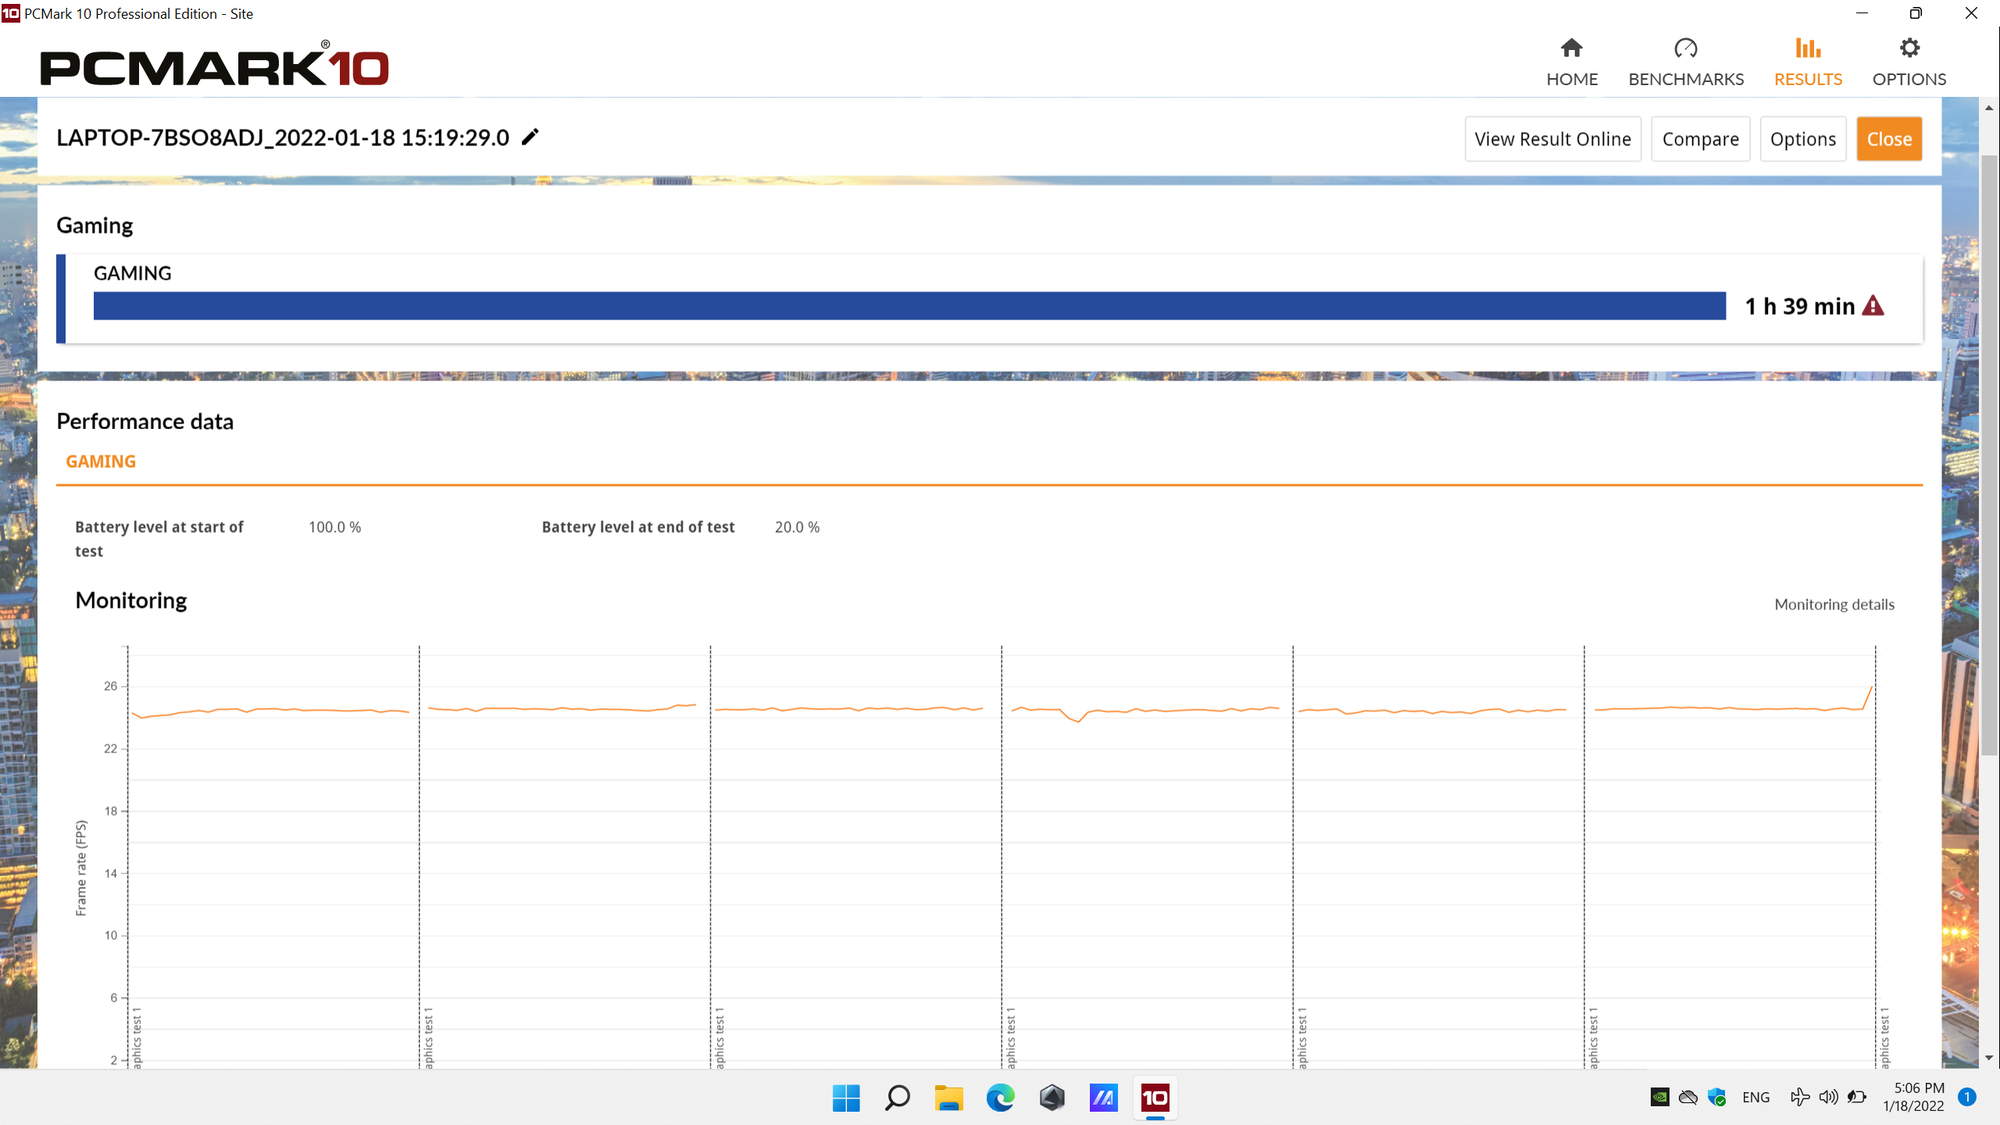Click the Compare button
Viewport: 2000px width, 1125px height.
coord(1700,139)
